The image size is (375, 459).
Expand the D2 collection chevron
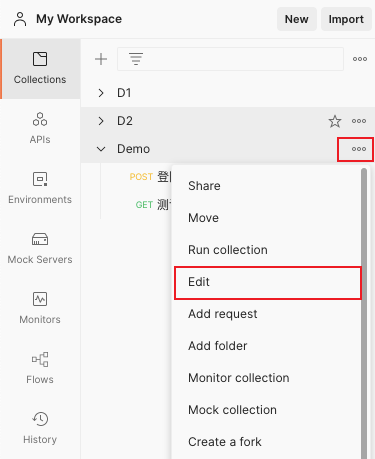pyautogui.click(x=101, y=121)
